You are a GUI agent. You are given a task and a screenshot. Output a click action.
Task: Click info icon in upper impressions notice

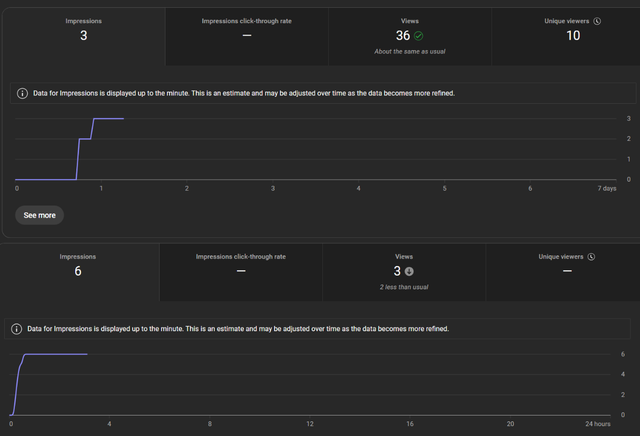(x=22, y=93)
